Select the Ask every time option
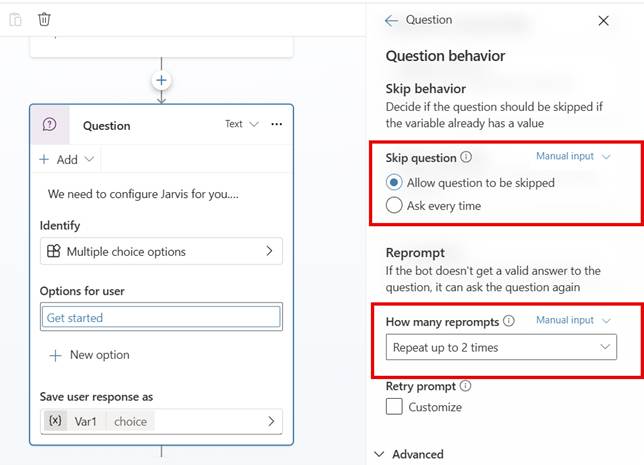Viewport: 644px width, 465px height. (x=394, y=206)
